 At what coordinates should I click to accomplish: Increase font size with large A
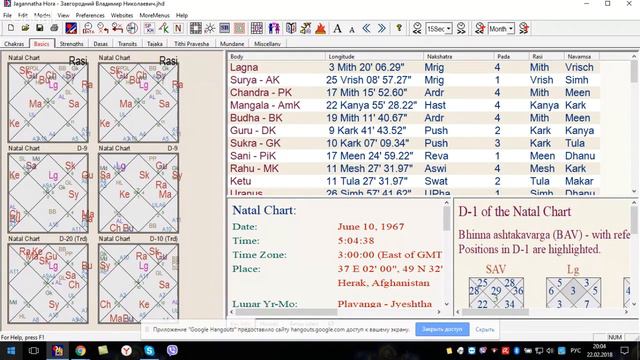coord(337,28)
